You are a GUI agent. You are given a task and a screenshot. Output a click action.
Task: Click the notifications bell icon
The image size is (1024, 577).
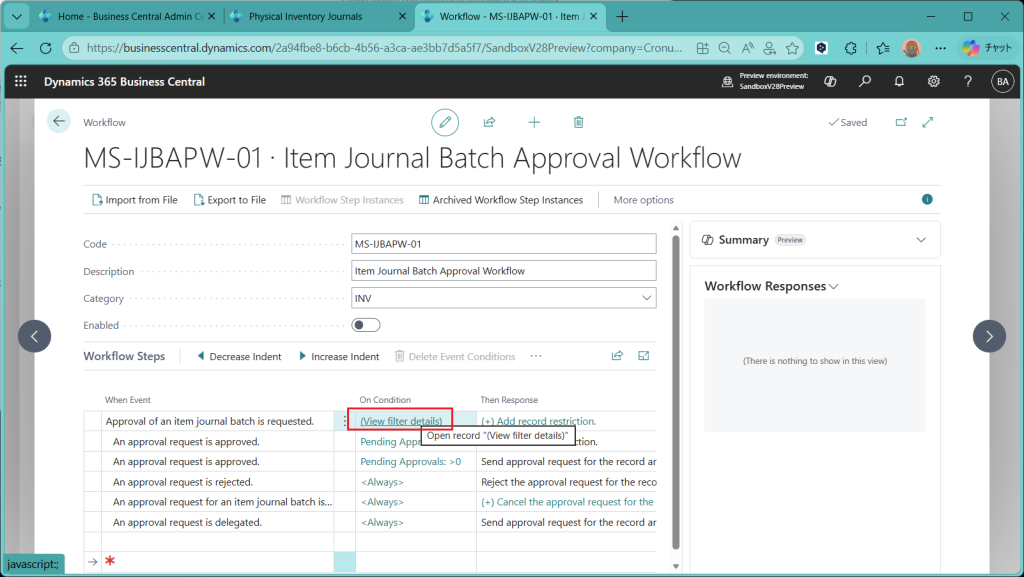point(899,82)
